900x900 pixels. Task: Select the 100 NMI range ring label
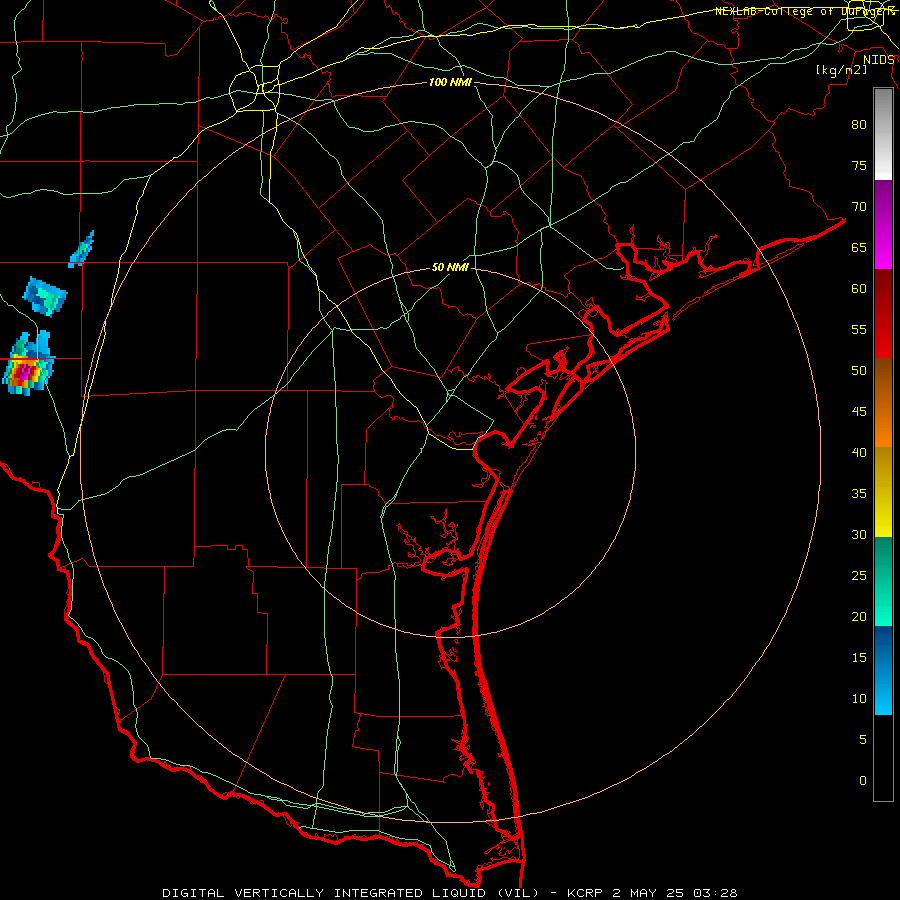(x=450, y=82)
